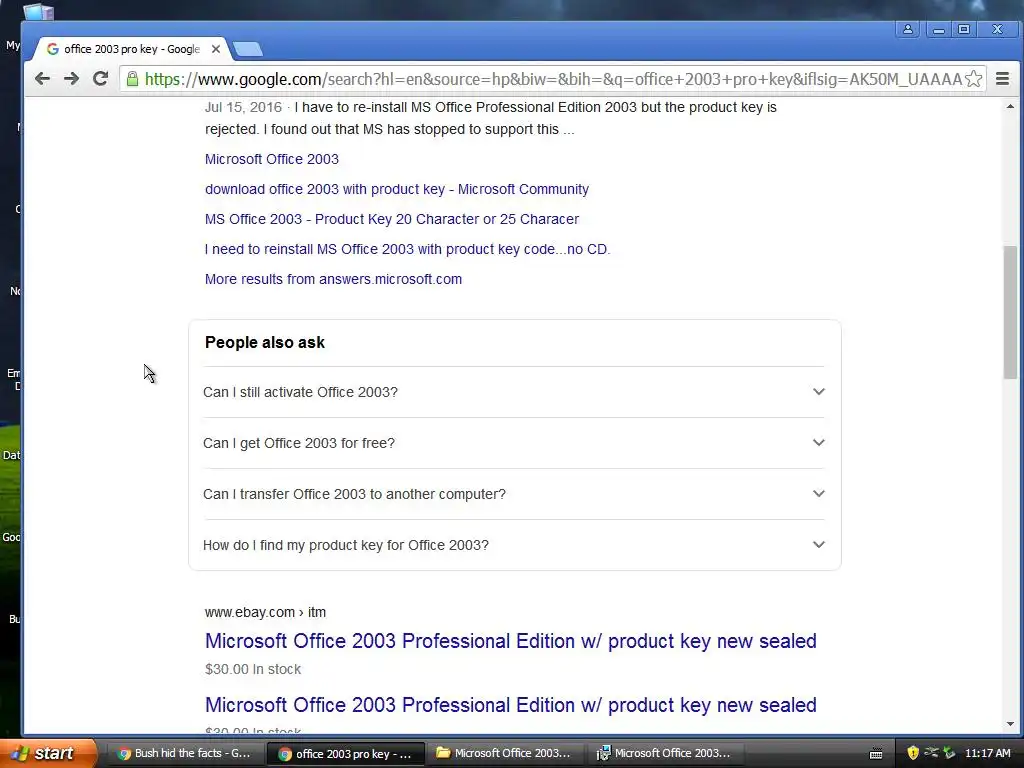1024x768 pixels.
Task: Click the scrollbar down arrow
Action: click(1010, 724)
